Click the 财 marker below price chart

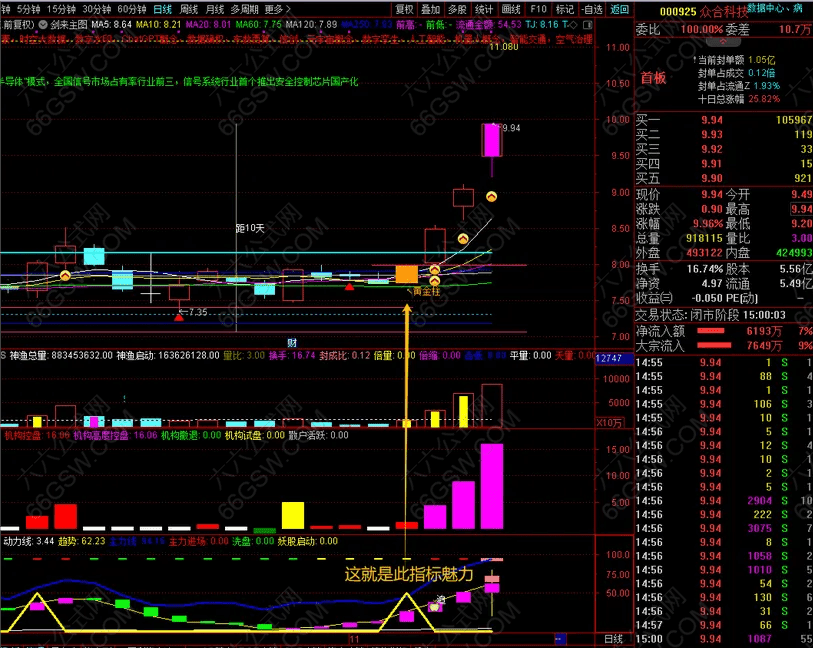[x=292, y=343]
